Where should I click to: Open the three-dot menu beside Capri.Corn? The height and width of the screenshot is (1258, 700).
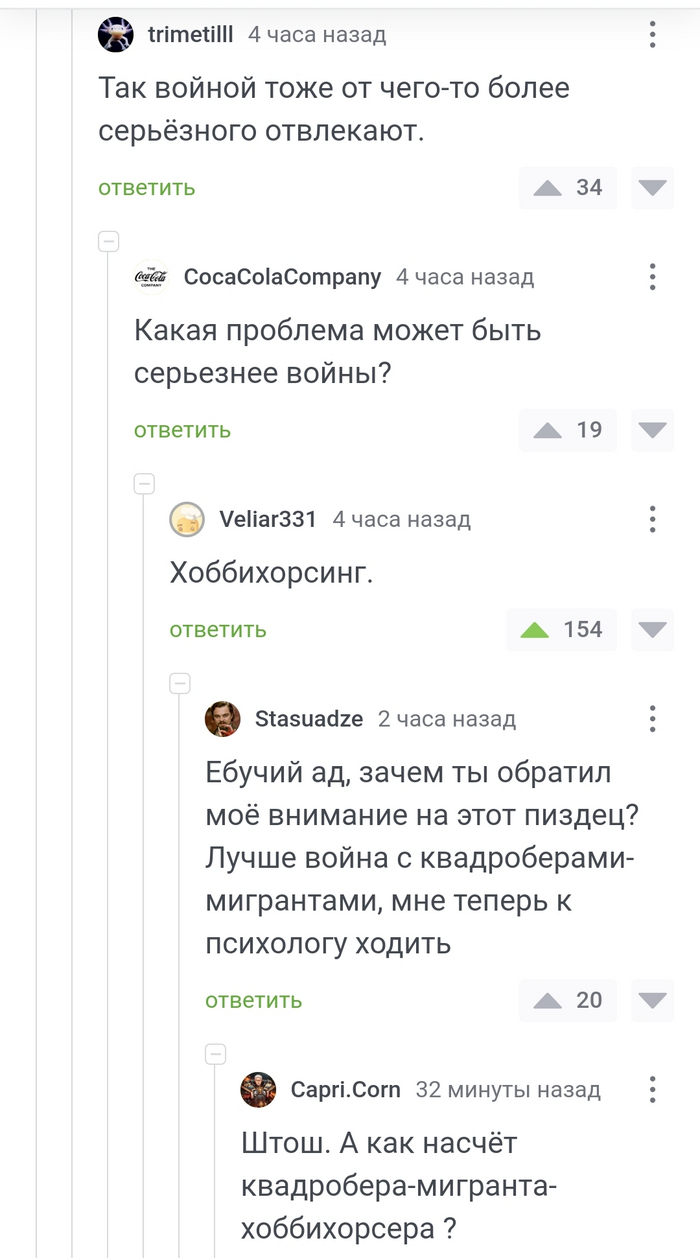tap(652, 1090)
